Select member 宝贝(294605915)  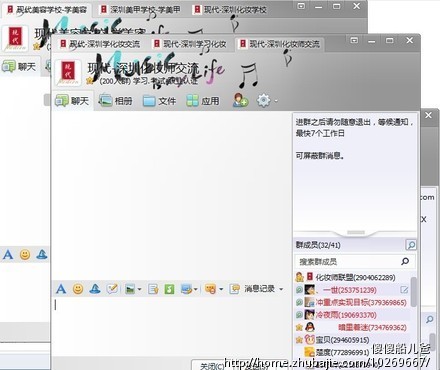tap(353, 340)
